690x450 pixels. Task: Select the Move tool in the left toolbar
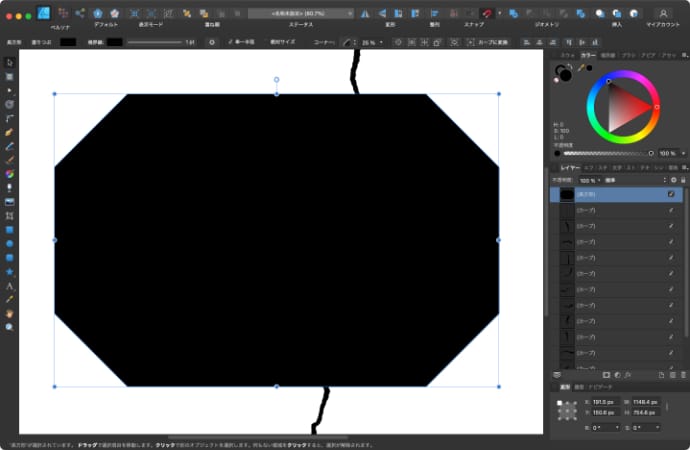pyautogui.click(x=9, y=62)
